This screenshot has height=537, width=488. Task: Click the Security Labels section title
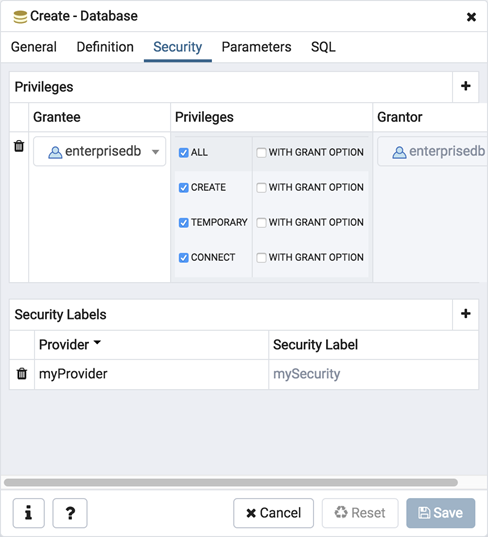pos(60,314)
